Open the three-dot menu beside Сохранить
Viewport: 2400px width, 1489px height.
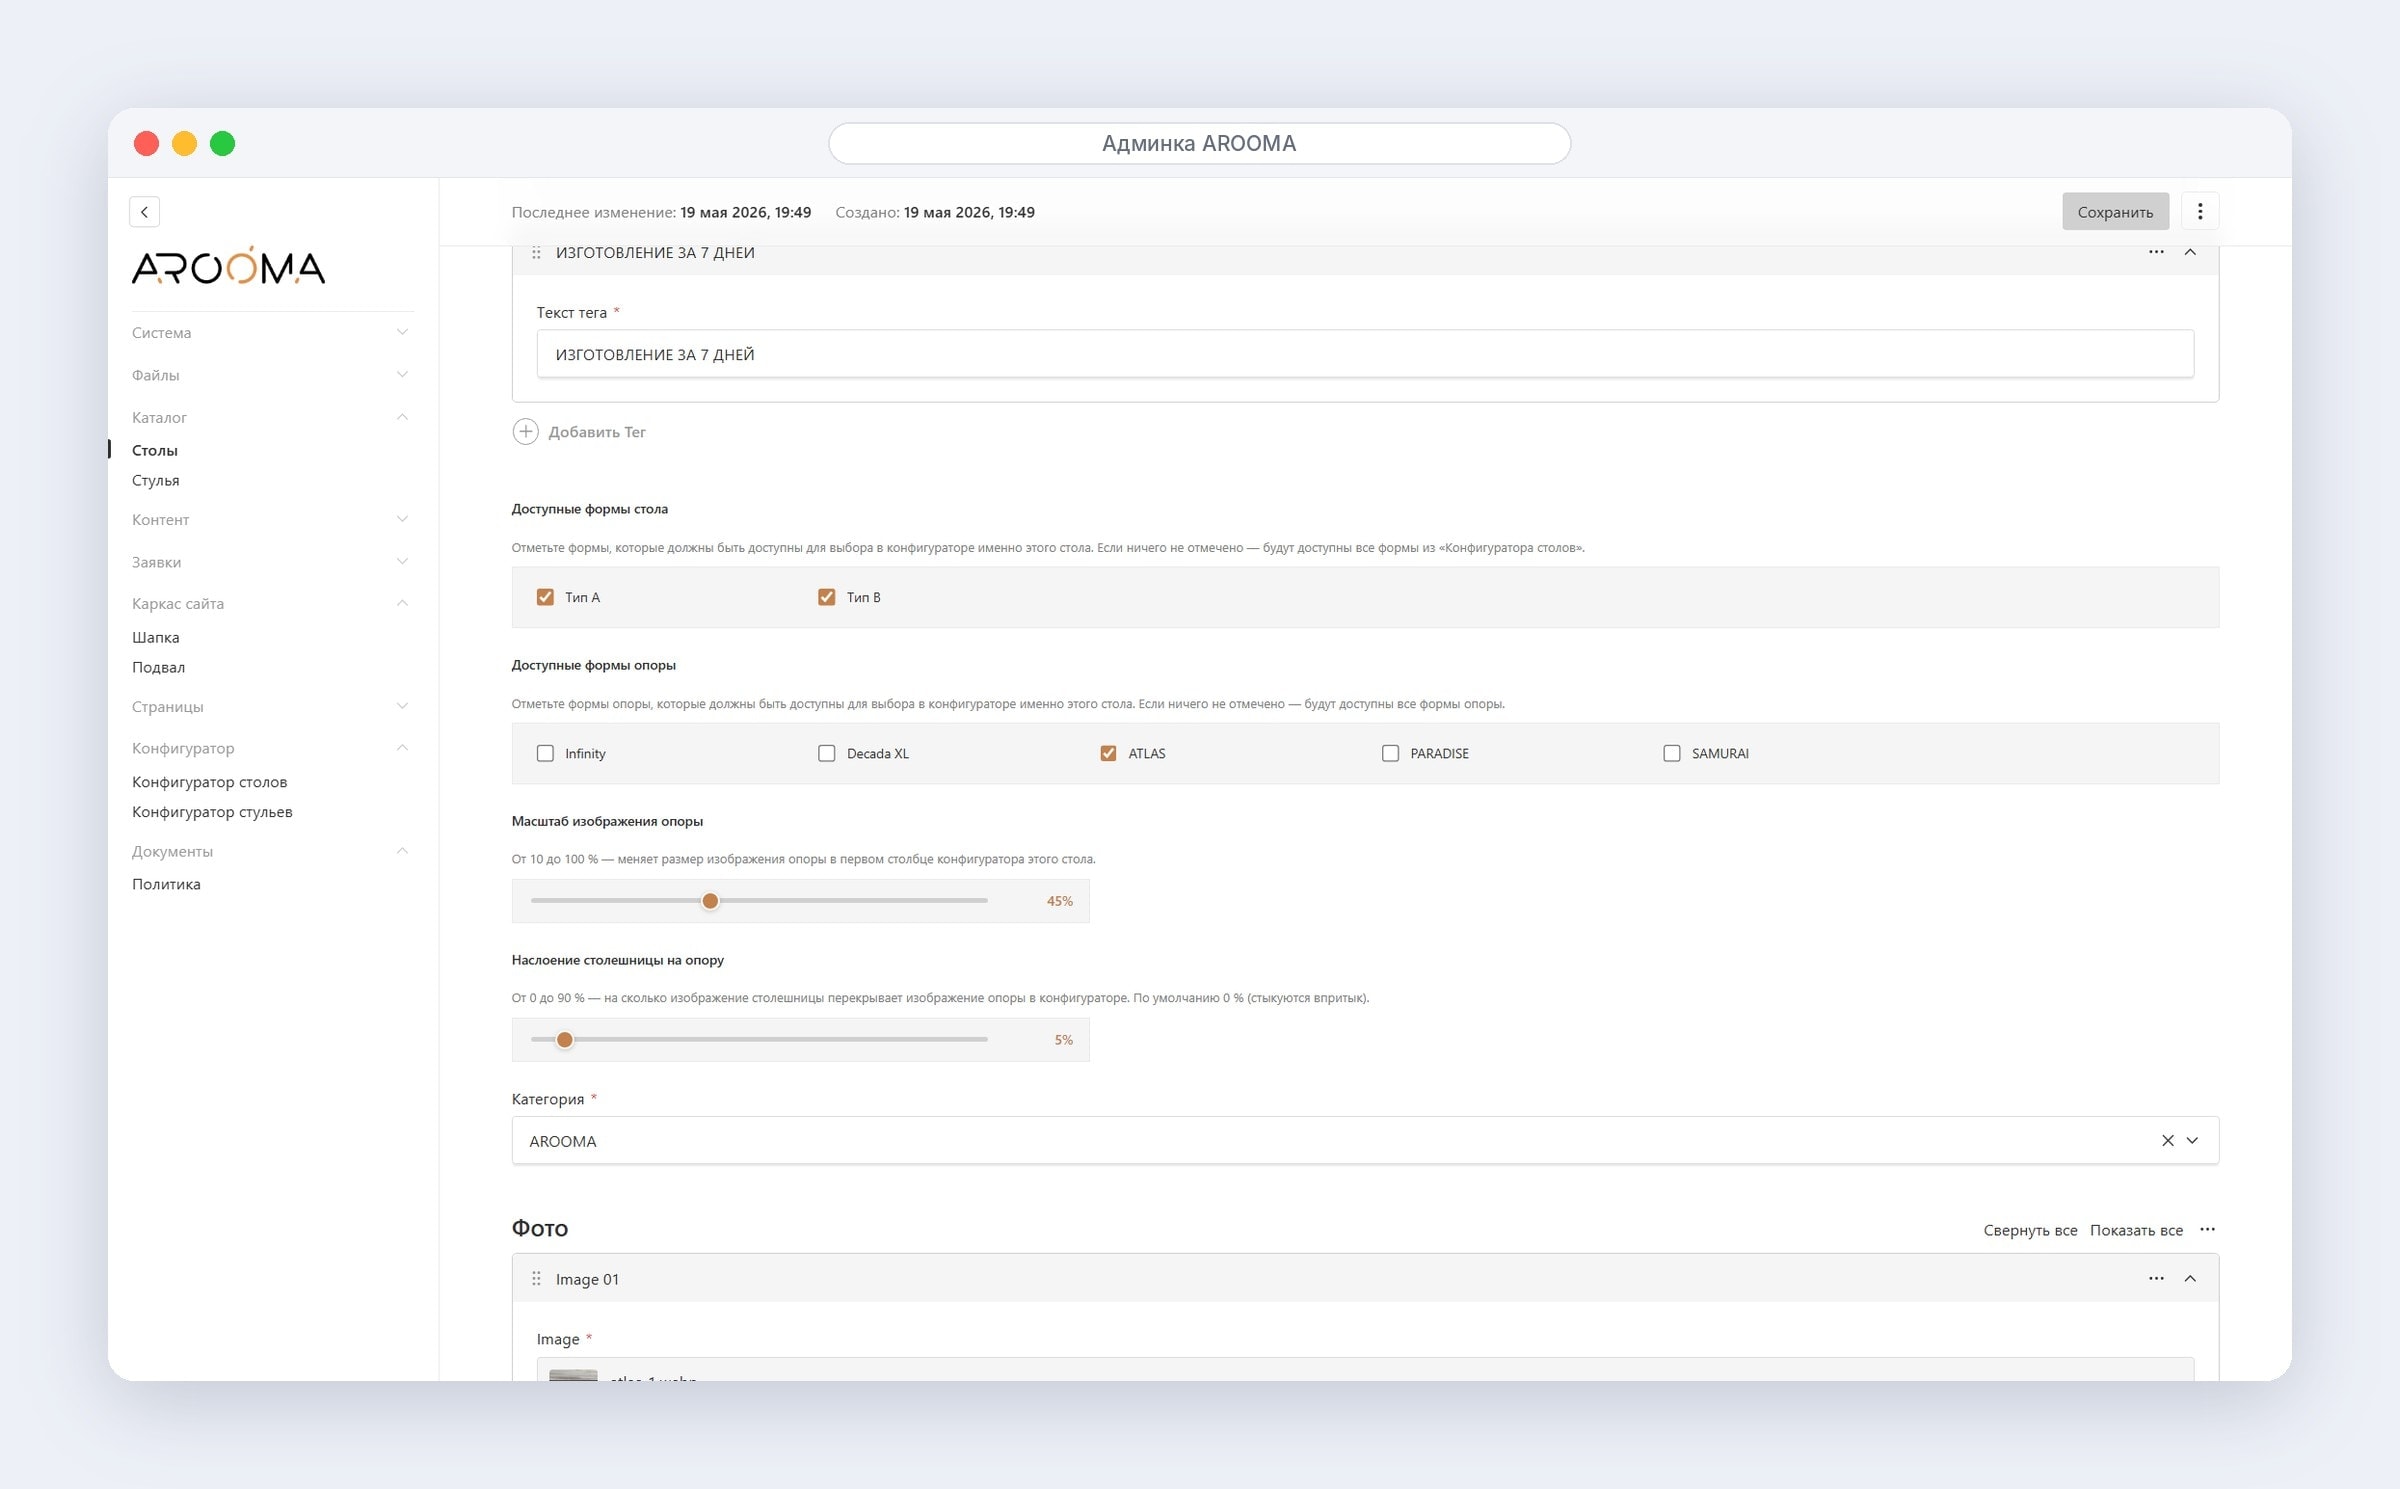[x=2199, y=211]
